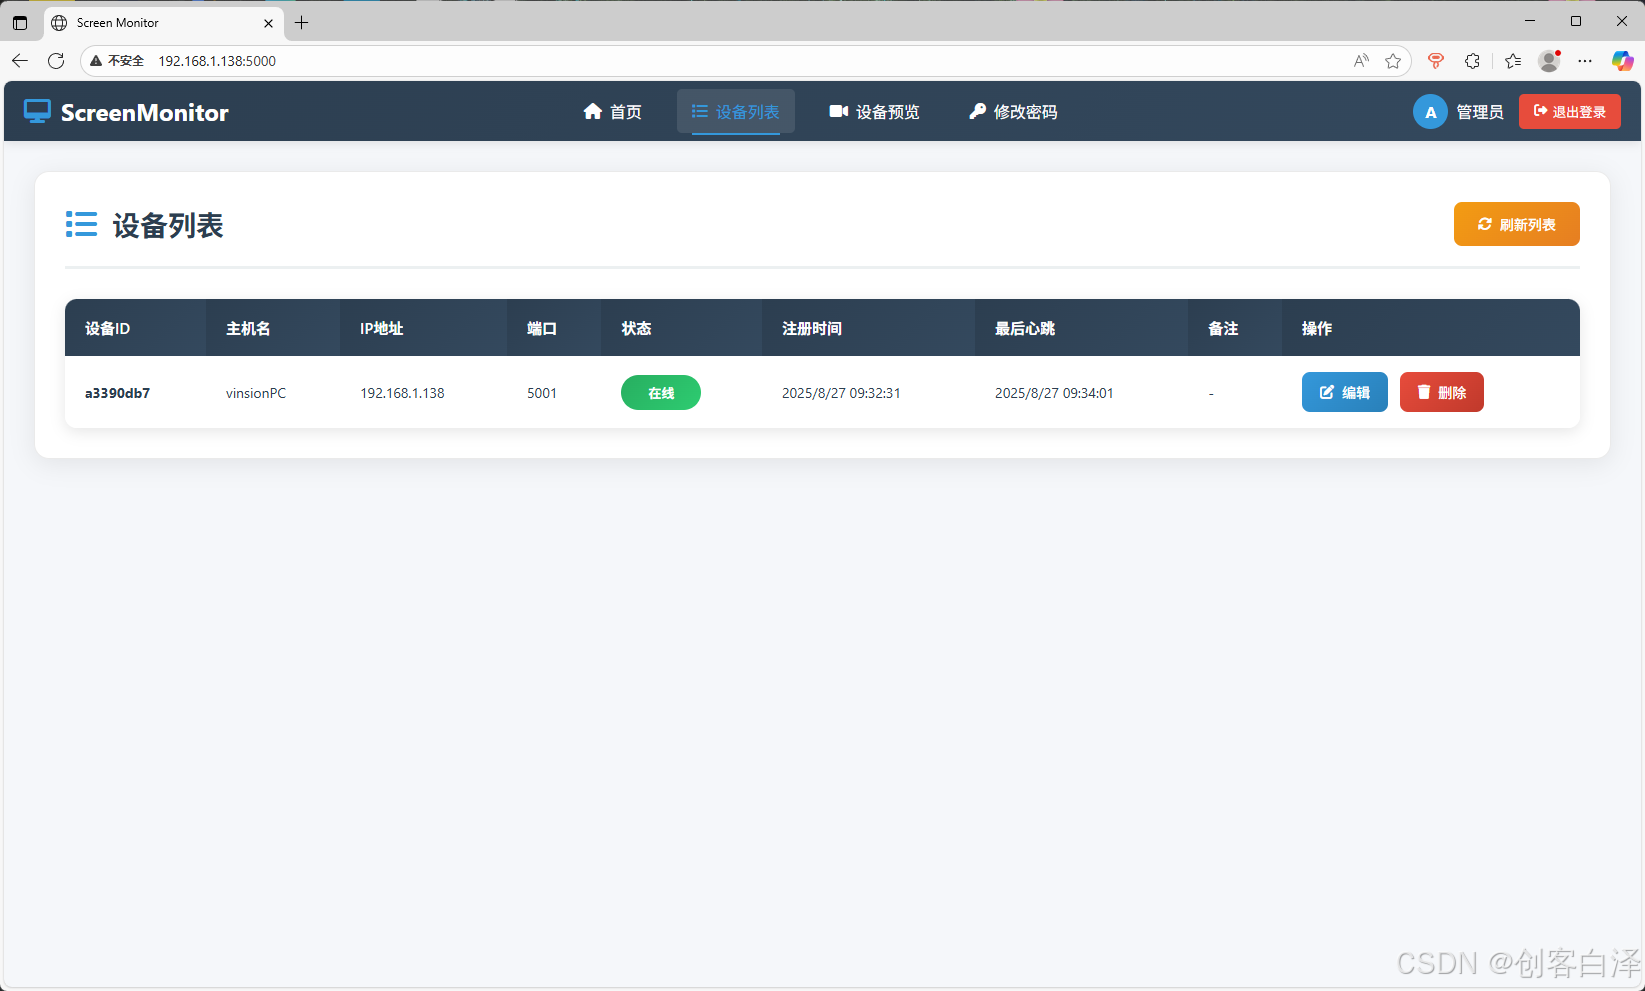Click registration time 2025/8/27 09:32:31
The width and height of the screenshot is (1645, 991).
841,393
